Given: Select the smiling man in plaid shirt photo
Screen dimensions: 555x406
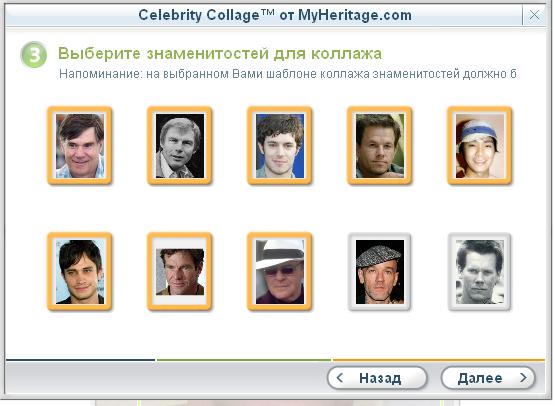Looking at the screenshot, I should [x=80, y=145].
